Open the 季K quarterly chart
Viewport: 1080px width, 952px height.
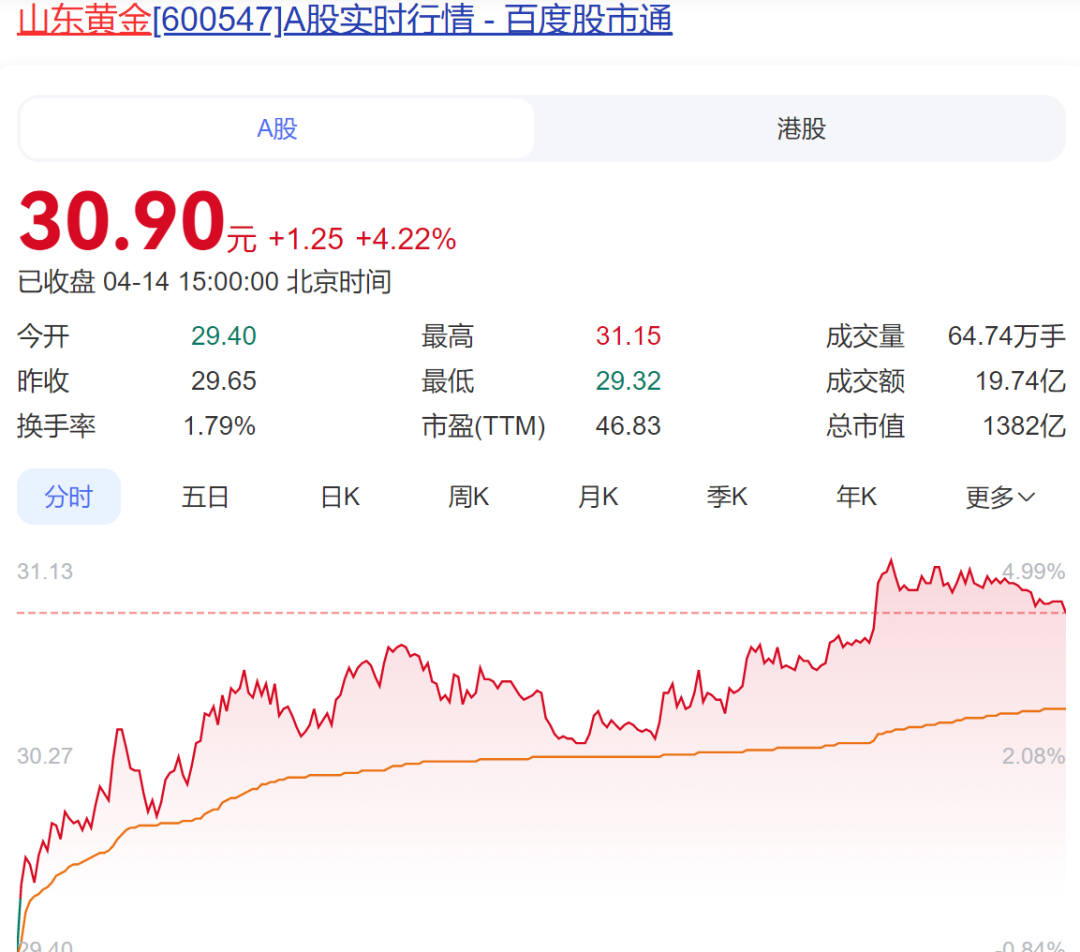(x=727, y=496)
